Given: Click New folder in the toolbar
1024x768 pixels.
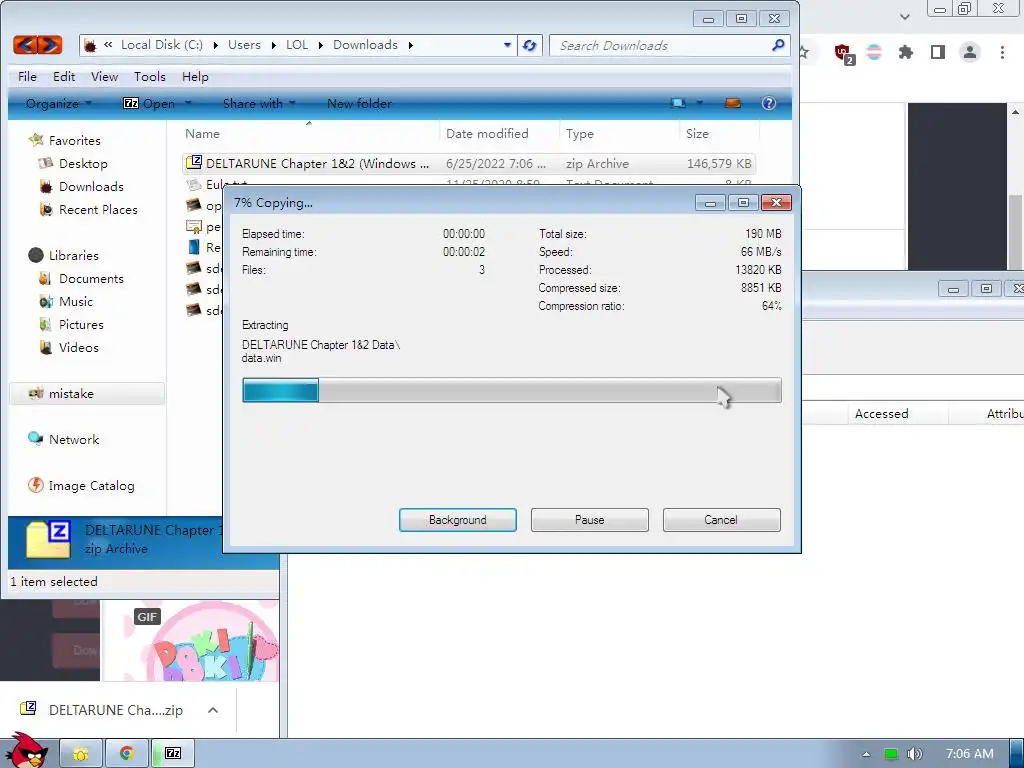Looking at the screenshot, I should coord(359,103).
